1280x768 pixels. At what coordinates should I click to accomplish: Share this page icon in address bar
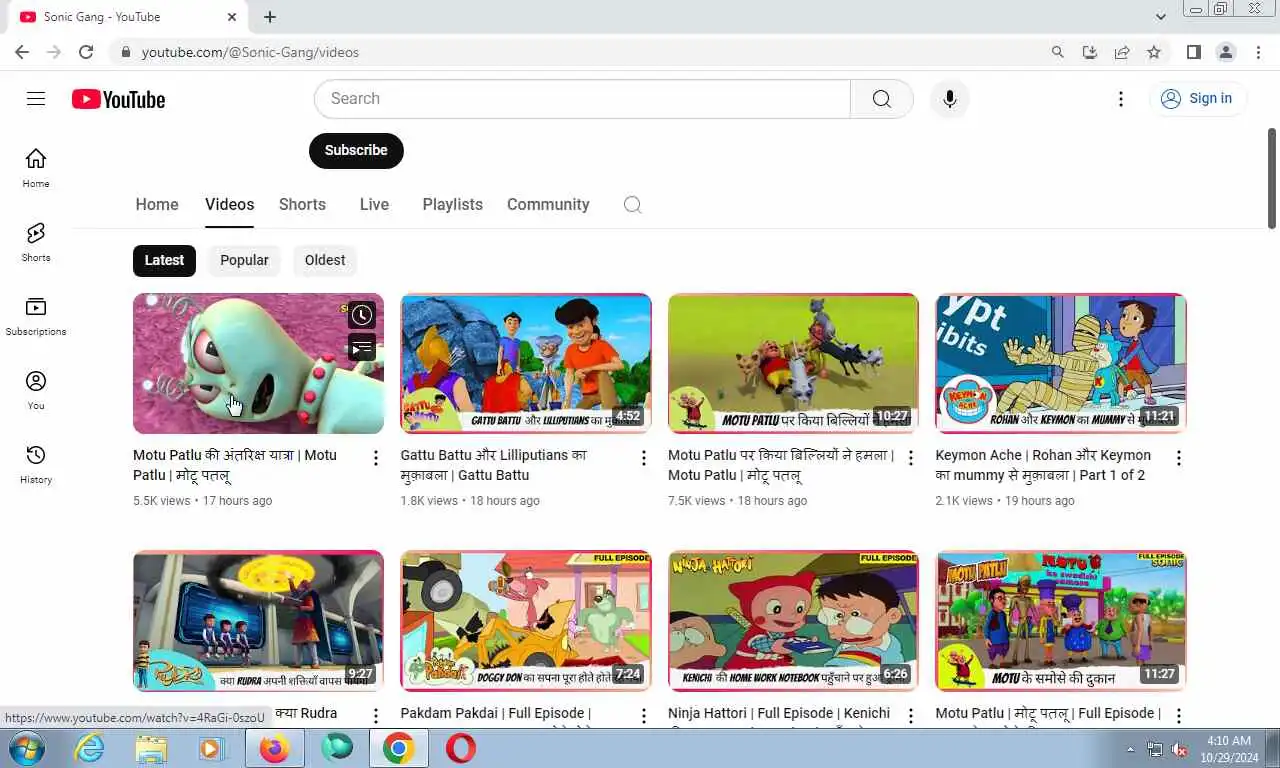pos(1122,52)
